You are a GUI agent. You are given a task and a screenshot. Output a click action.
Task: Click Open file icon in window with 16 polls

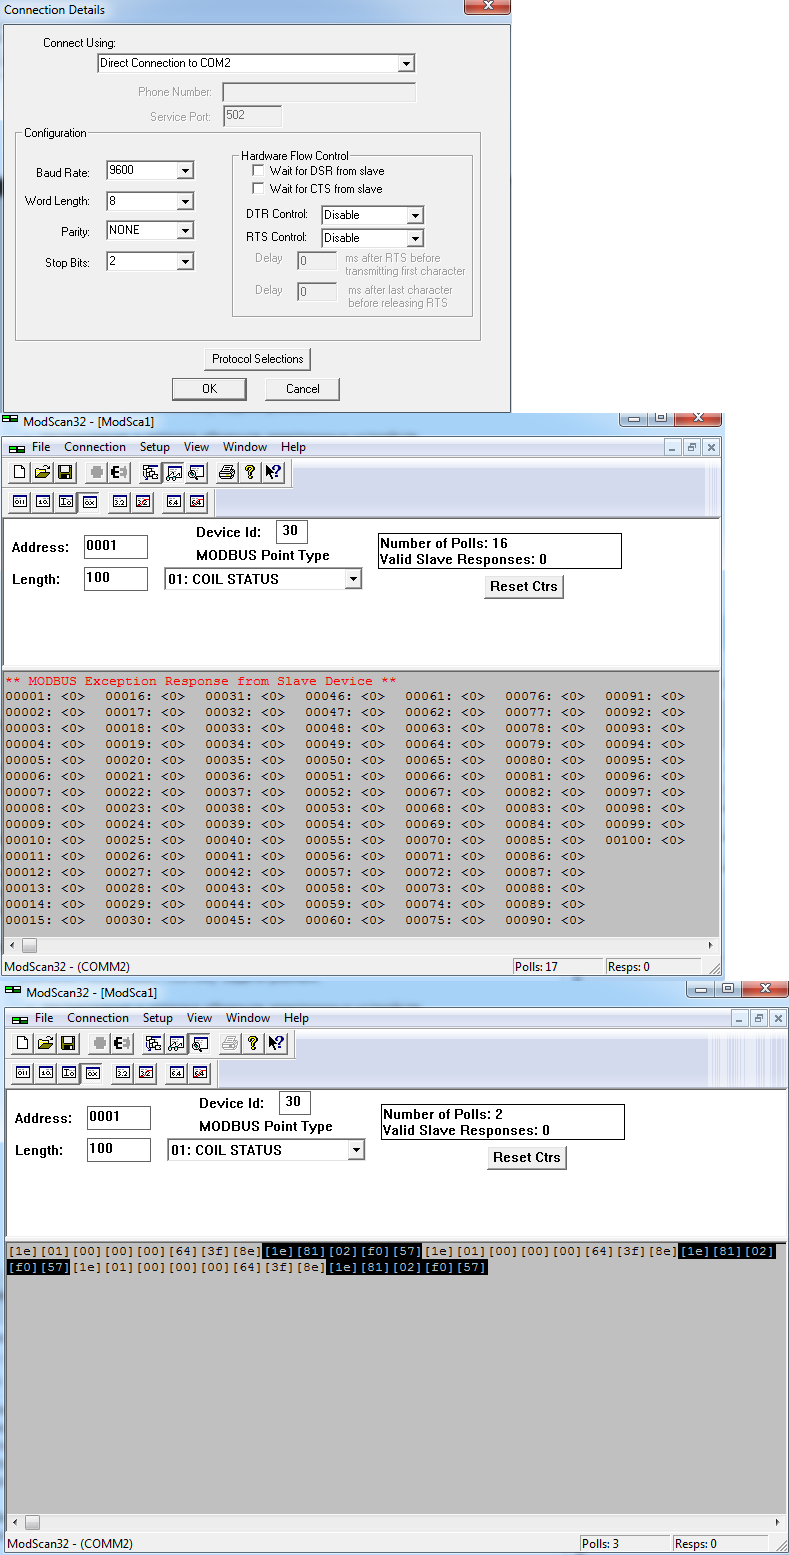(x=42, y=473)
